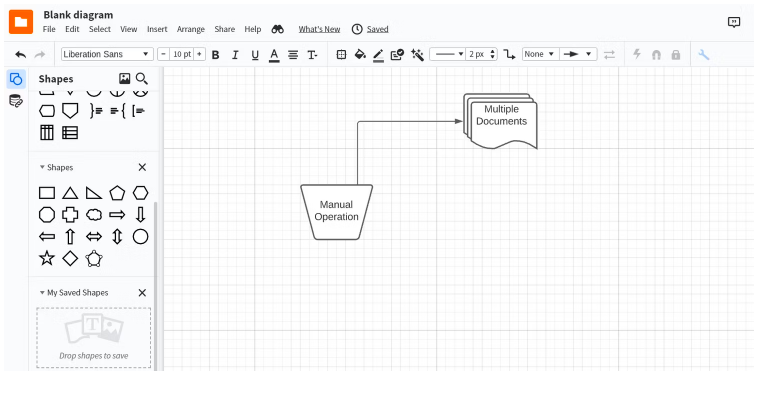Click the insert image icon in Shapes panel
778x395 pixels.
[125, 78]
